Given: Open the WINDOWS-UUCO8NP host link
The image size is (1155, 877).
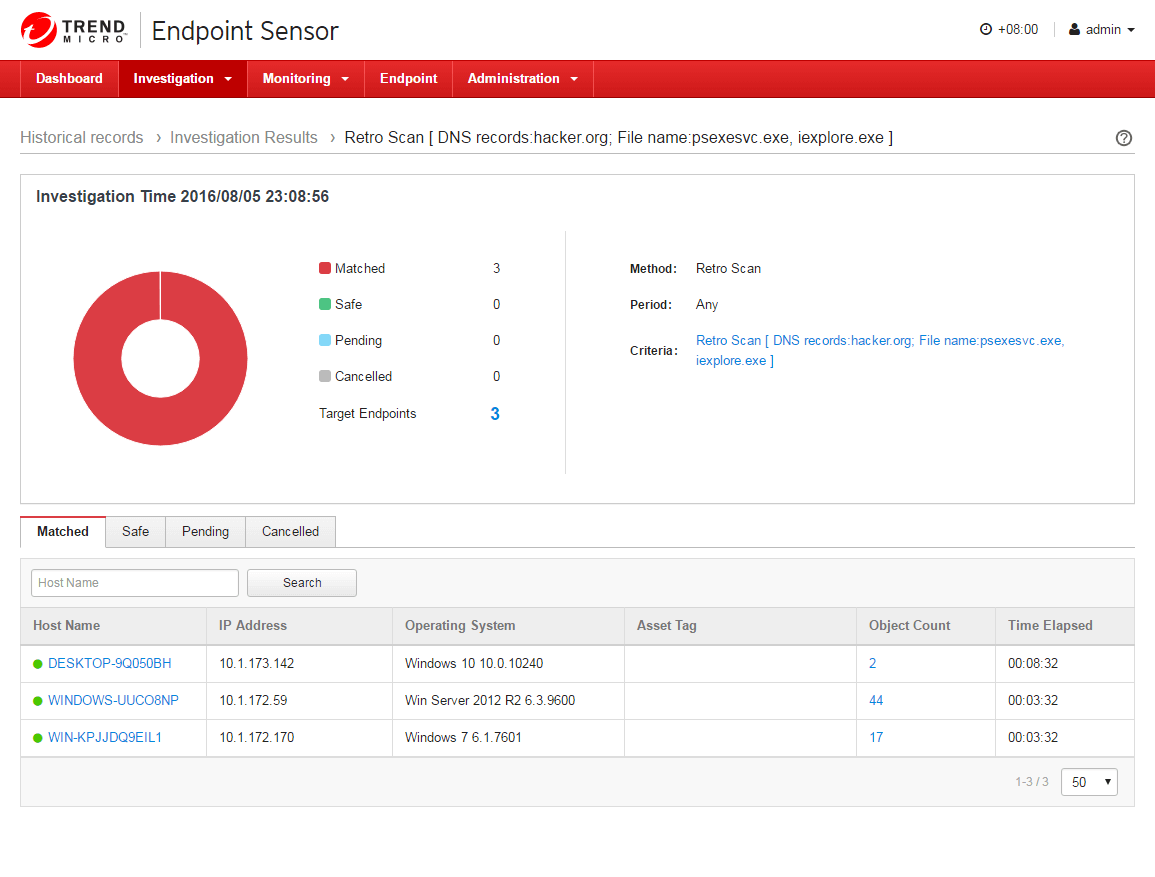Looking at the screenshot, I should click(113, 701).
